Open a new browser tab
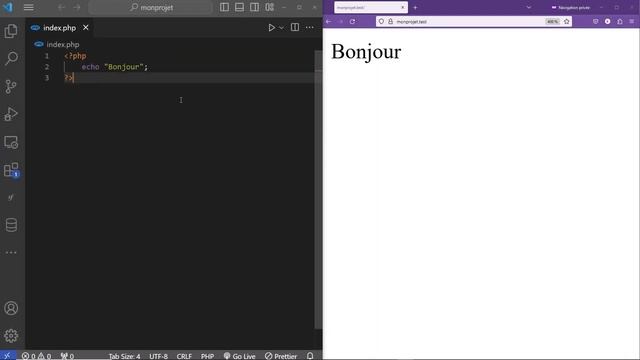 coord(415,7)
